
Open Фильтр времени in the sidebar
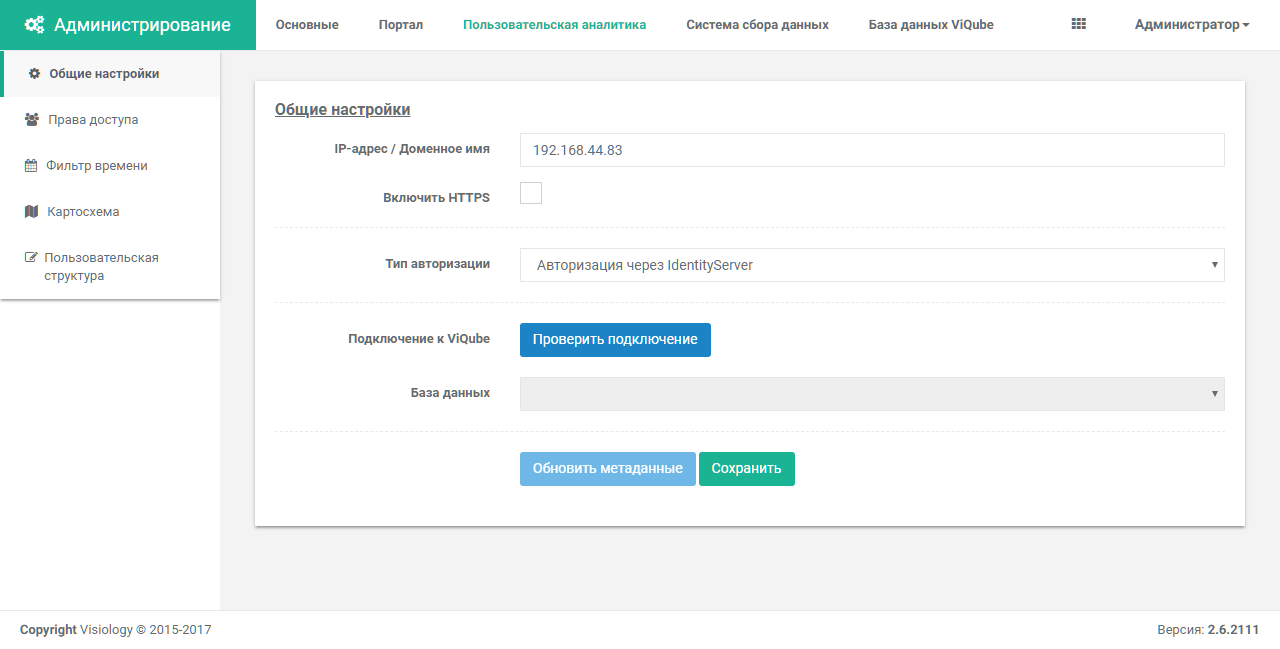pos(110,166)
